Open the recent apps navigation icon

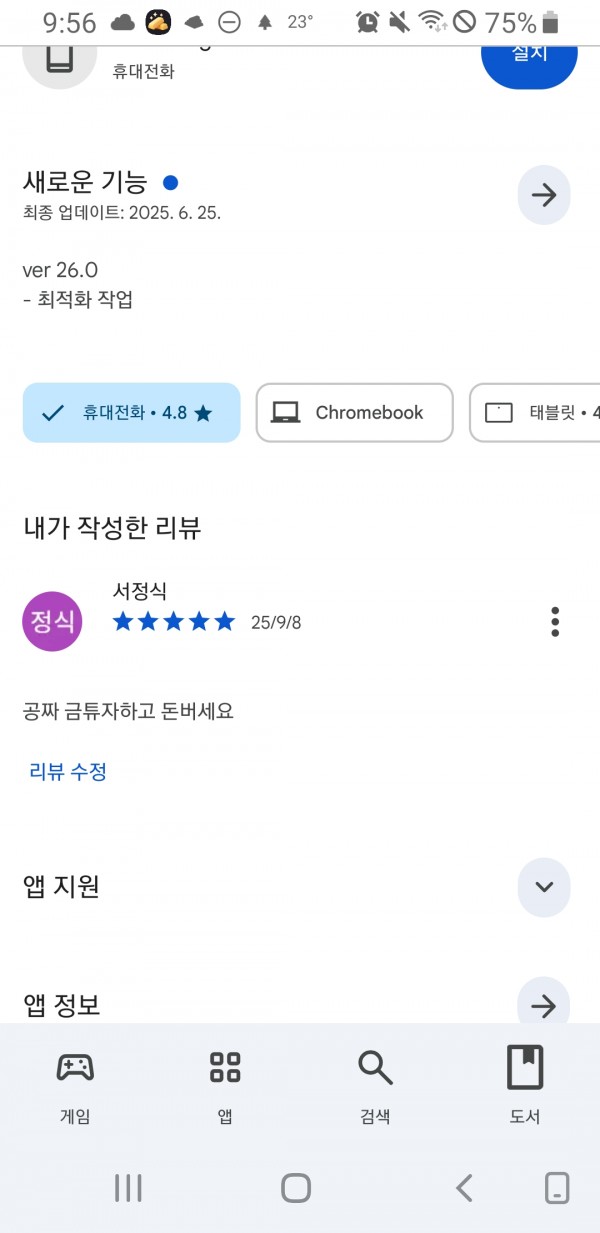pos(128,1188)
